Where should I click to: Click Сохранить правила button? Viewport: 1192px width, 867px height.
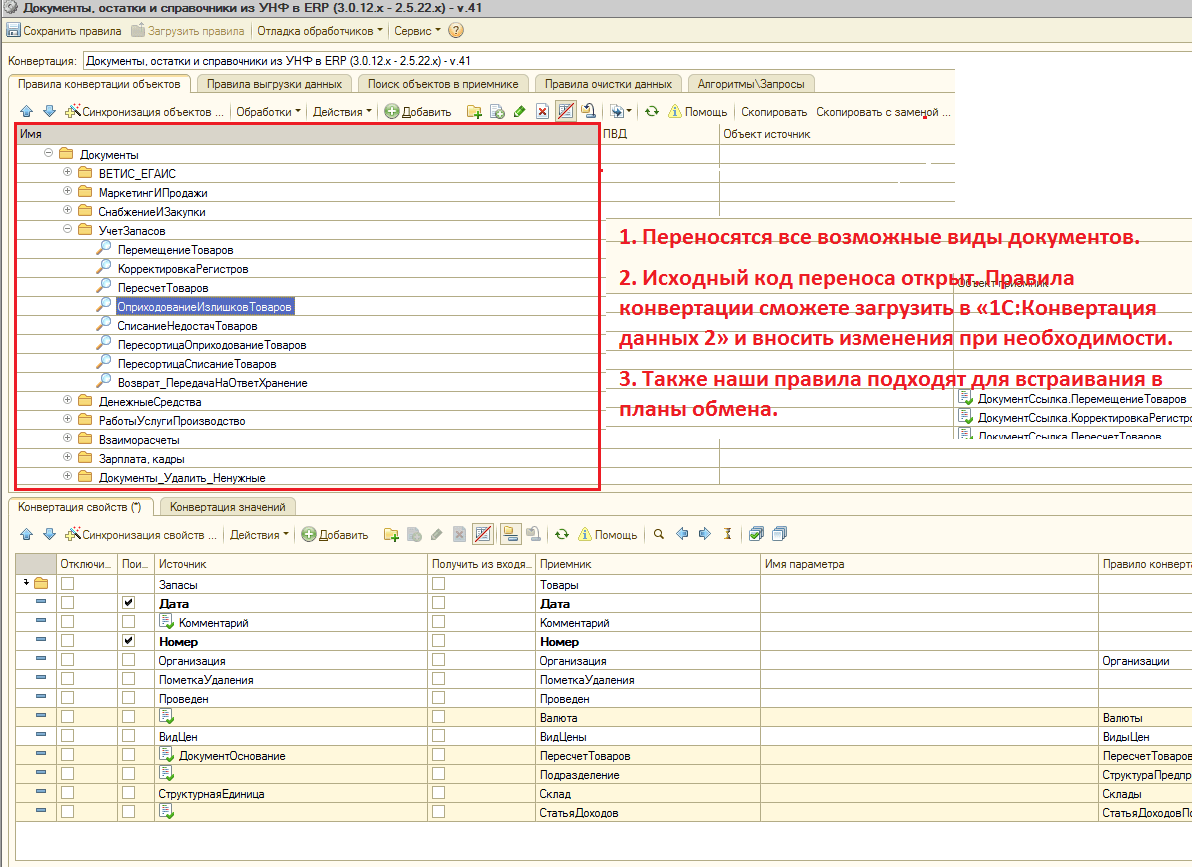(64, 31)
